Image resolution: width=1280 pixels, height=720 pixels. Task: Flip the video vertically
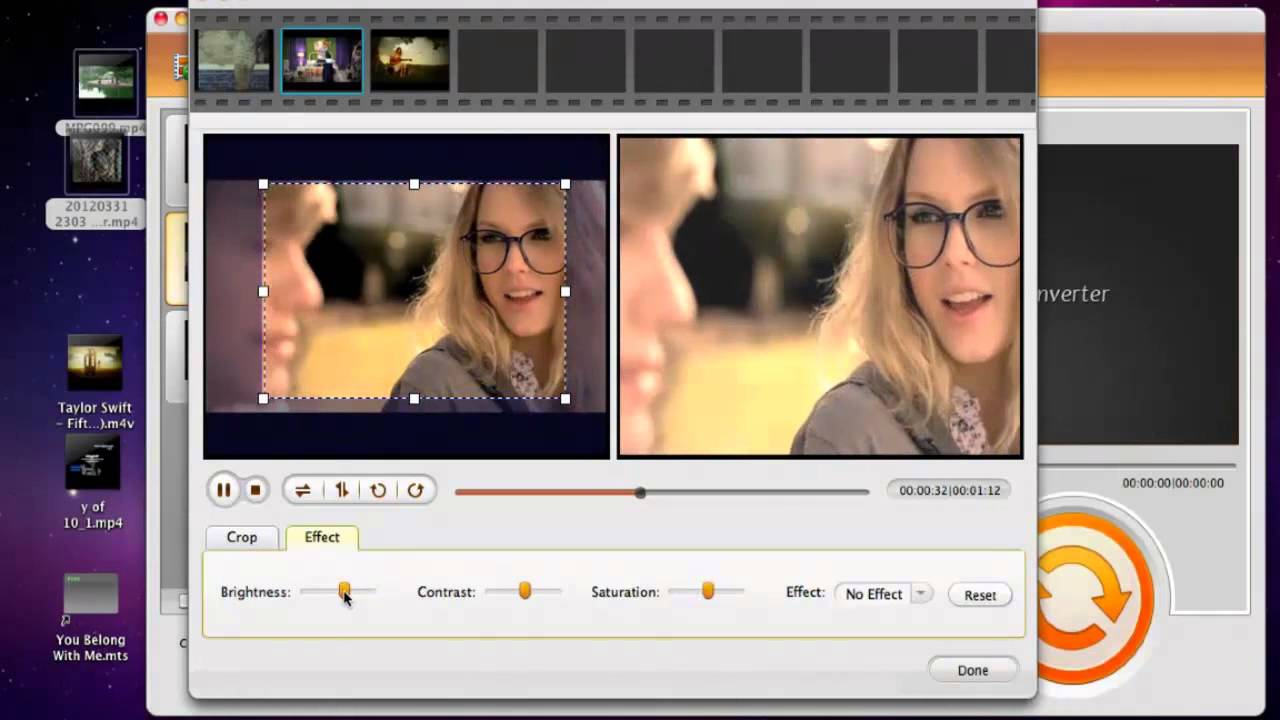click(341, 490)
